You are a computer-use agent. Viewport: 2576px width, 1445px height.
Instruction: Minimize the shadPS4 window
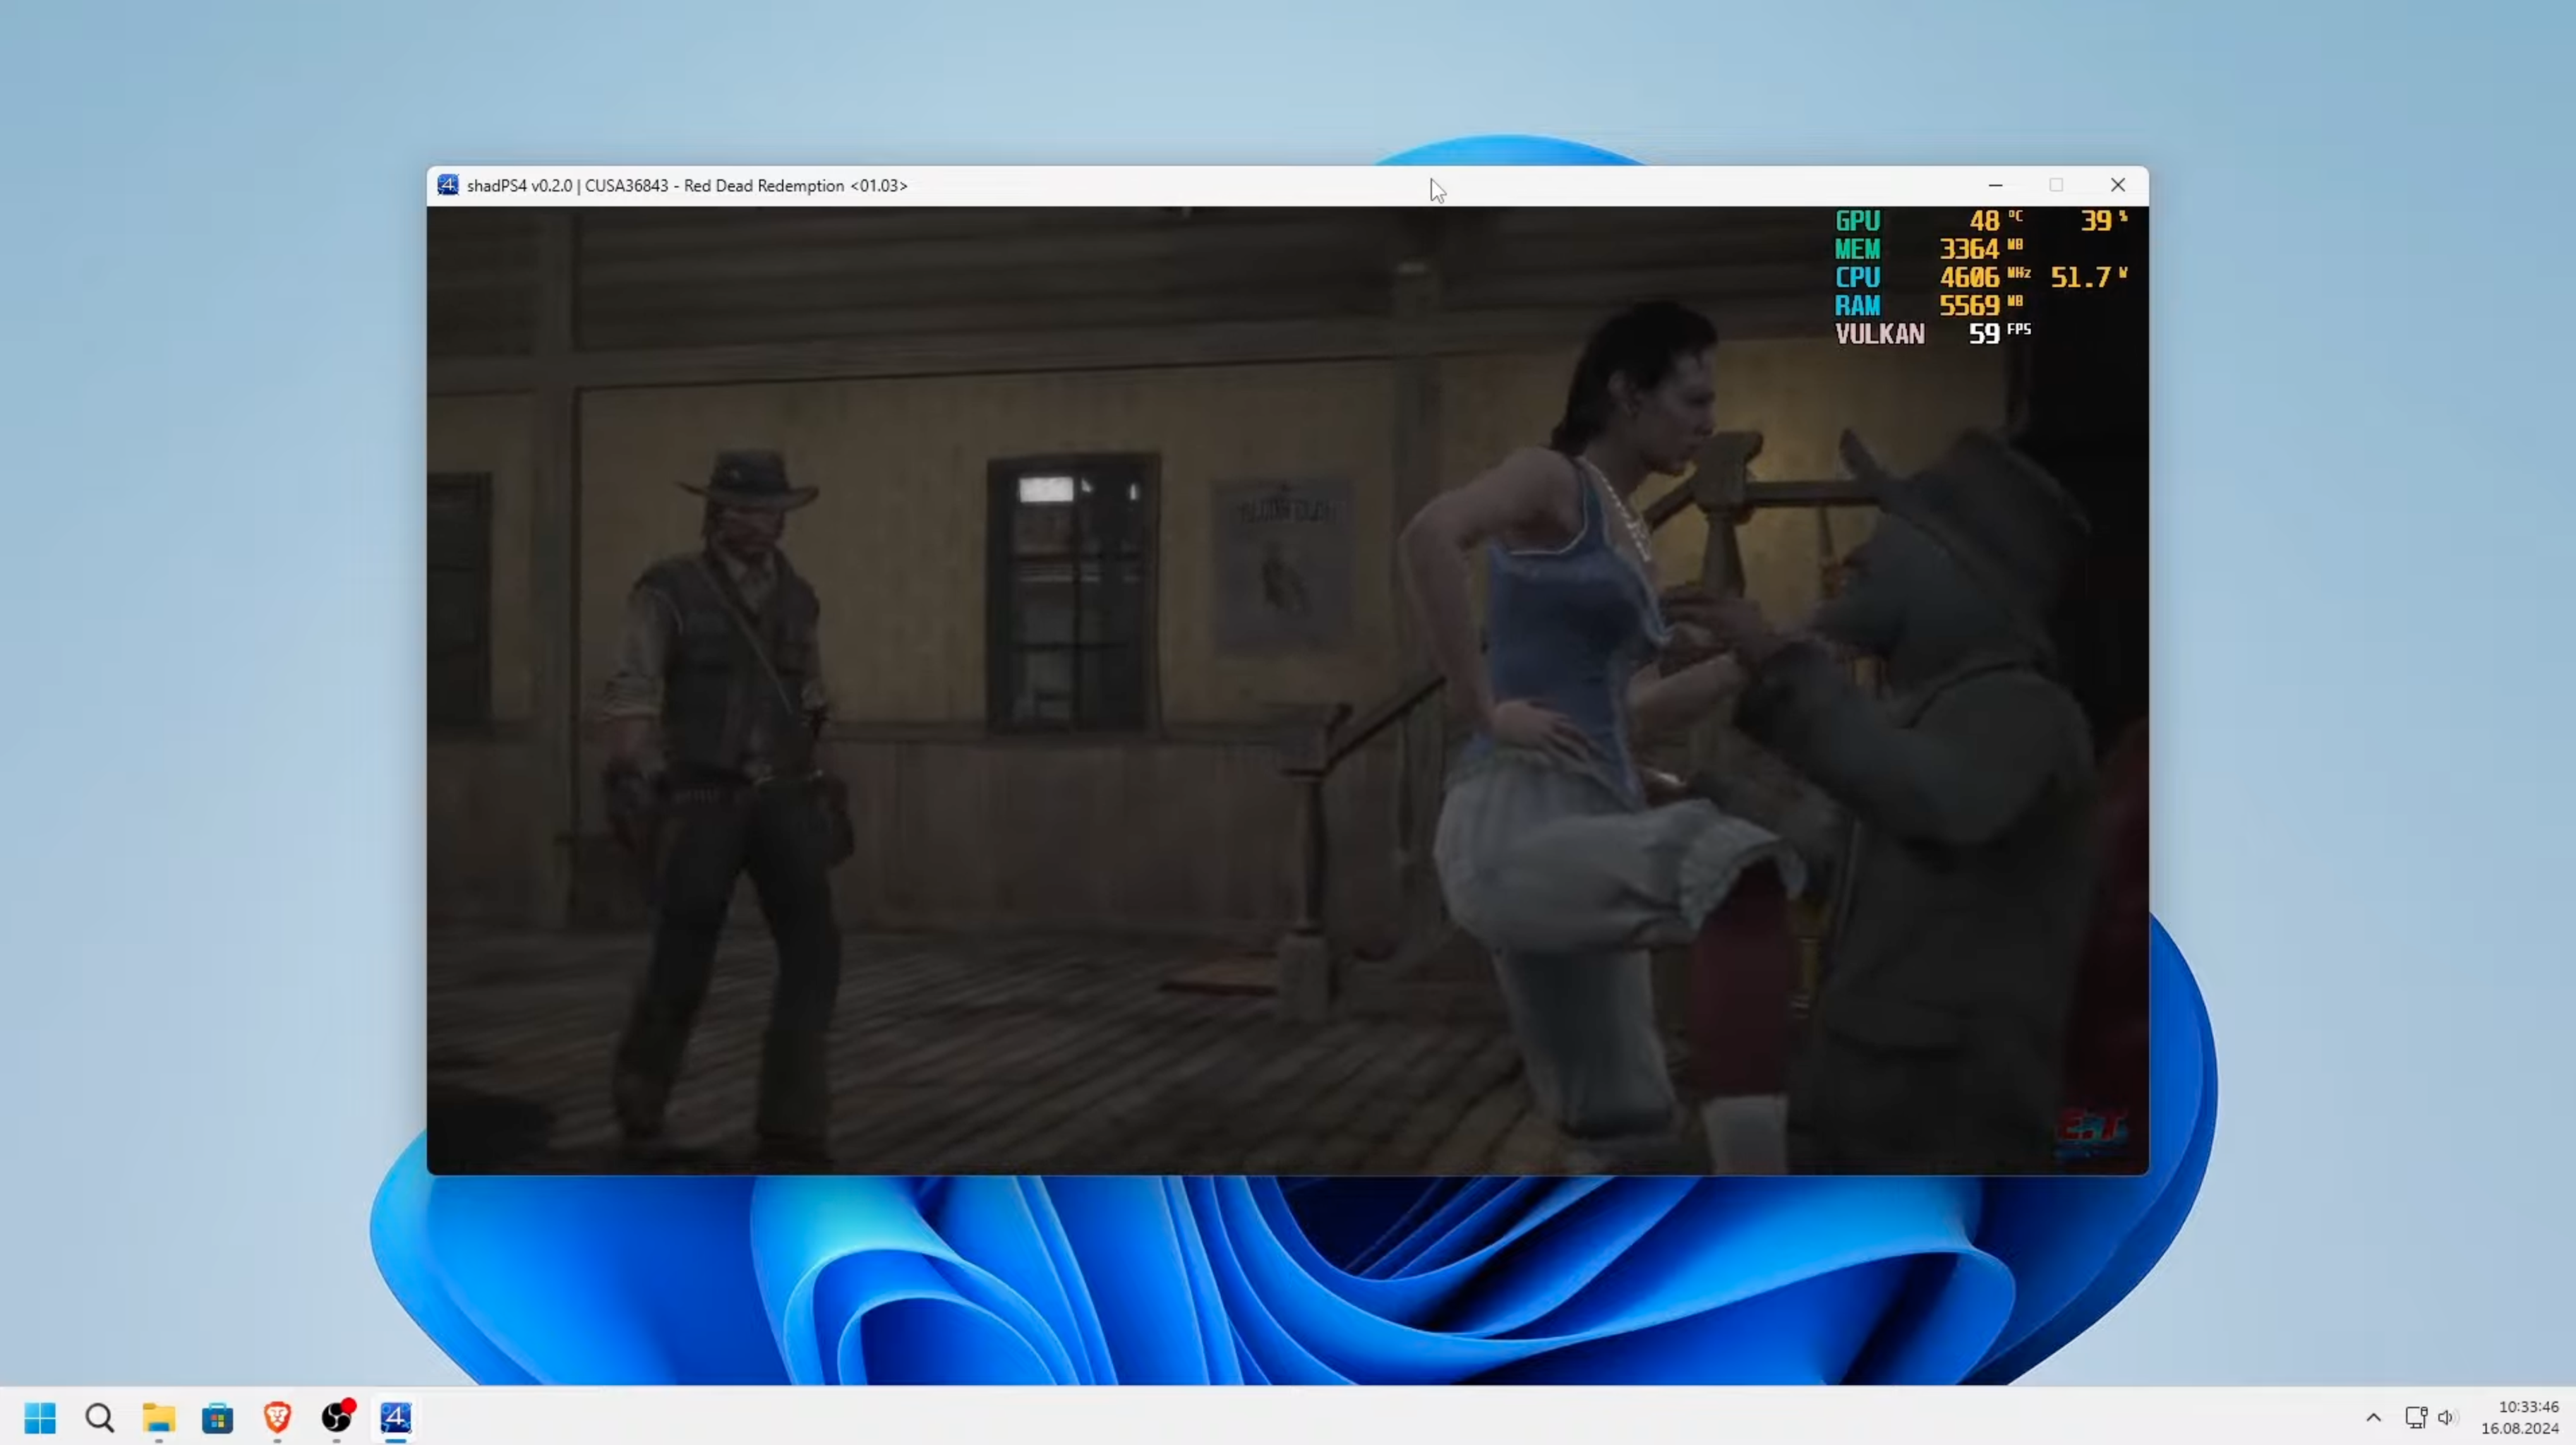(1995, 185)
